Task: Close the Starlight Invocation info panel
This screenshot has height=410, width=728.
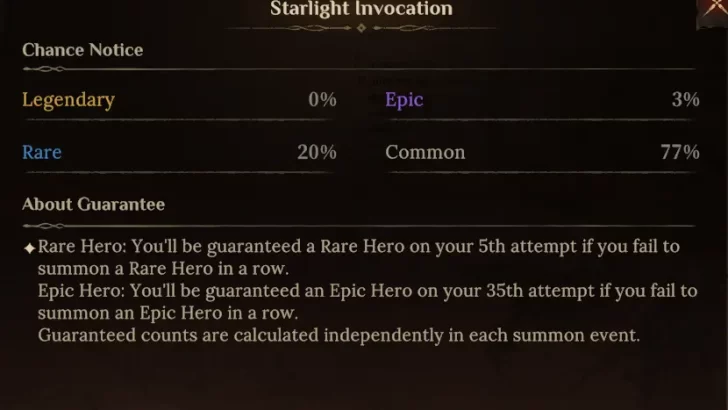Action: pos(716,8)
